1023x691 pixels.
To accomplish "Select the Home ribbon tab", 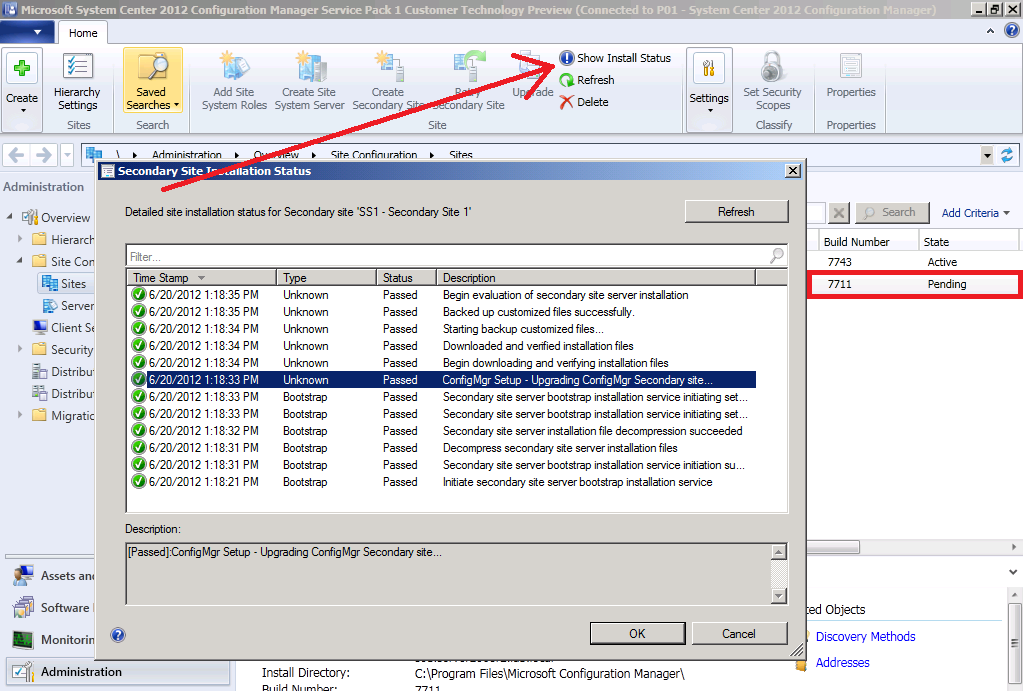I will point(83,33).
